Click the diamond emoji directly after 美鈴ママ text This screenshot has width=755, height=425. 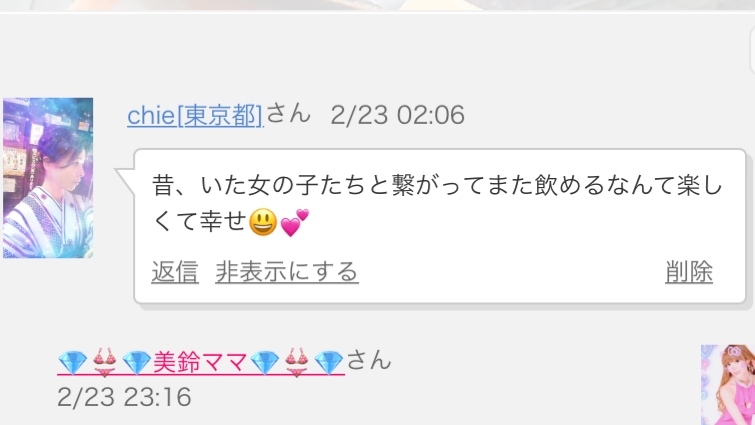(265, 362)
